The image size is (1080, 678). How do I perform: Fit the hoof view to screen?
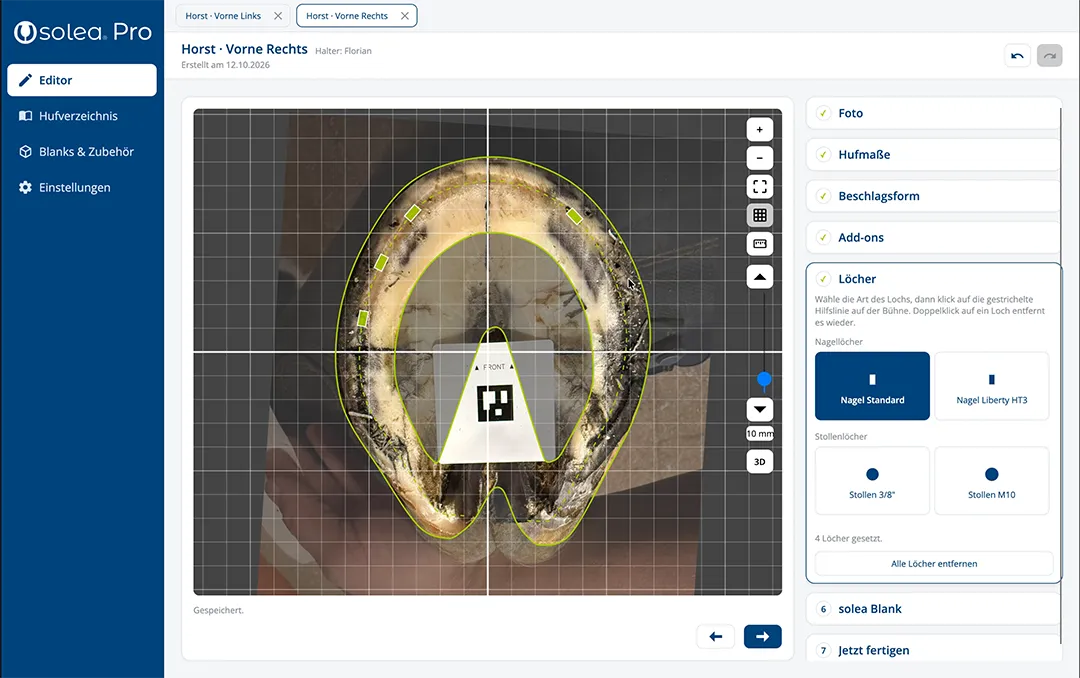(760, 187)
